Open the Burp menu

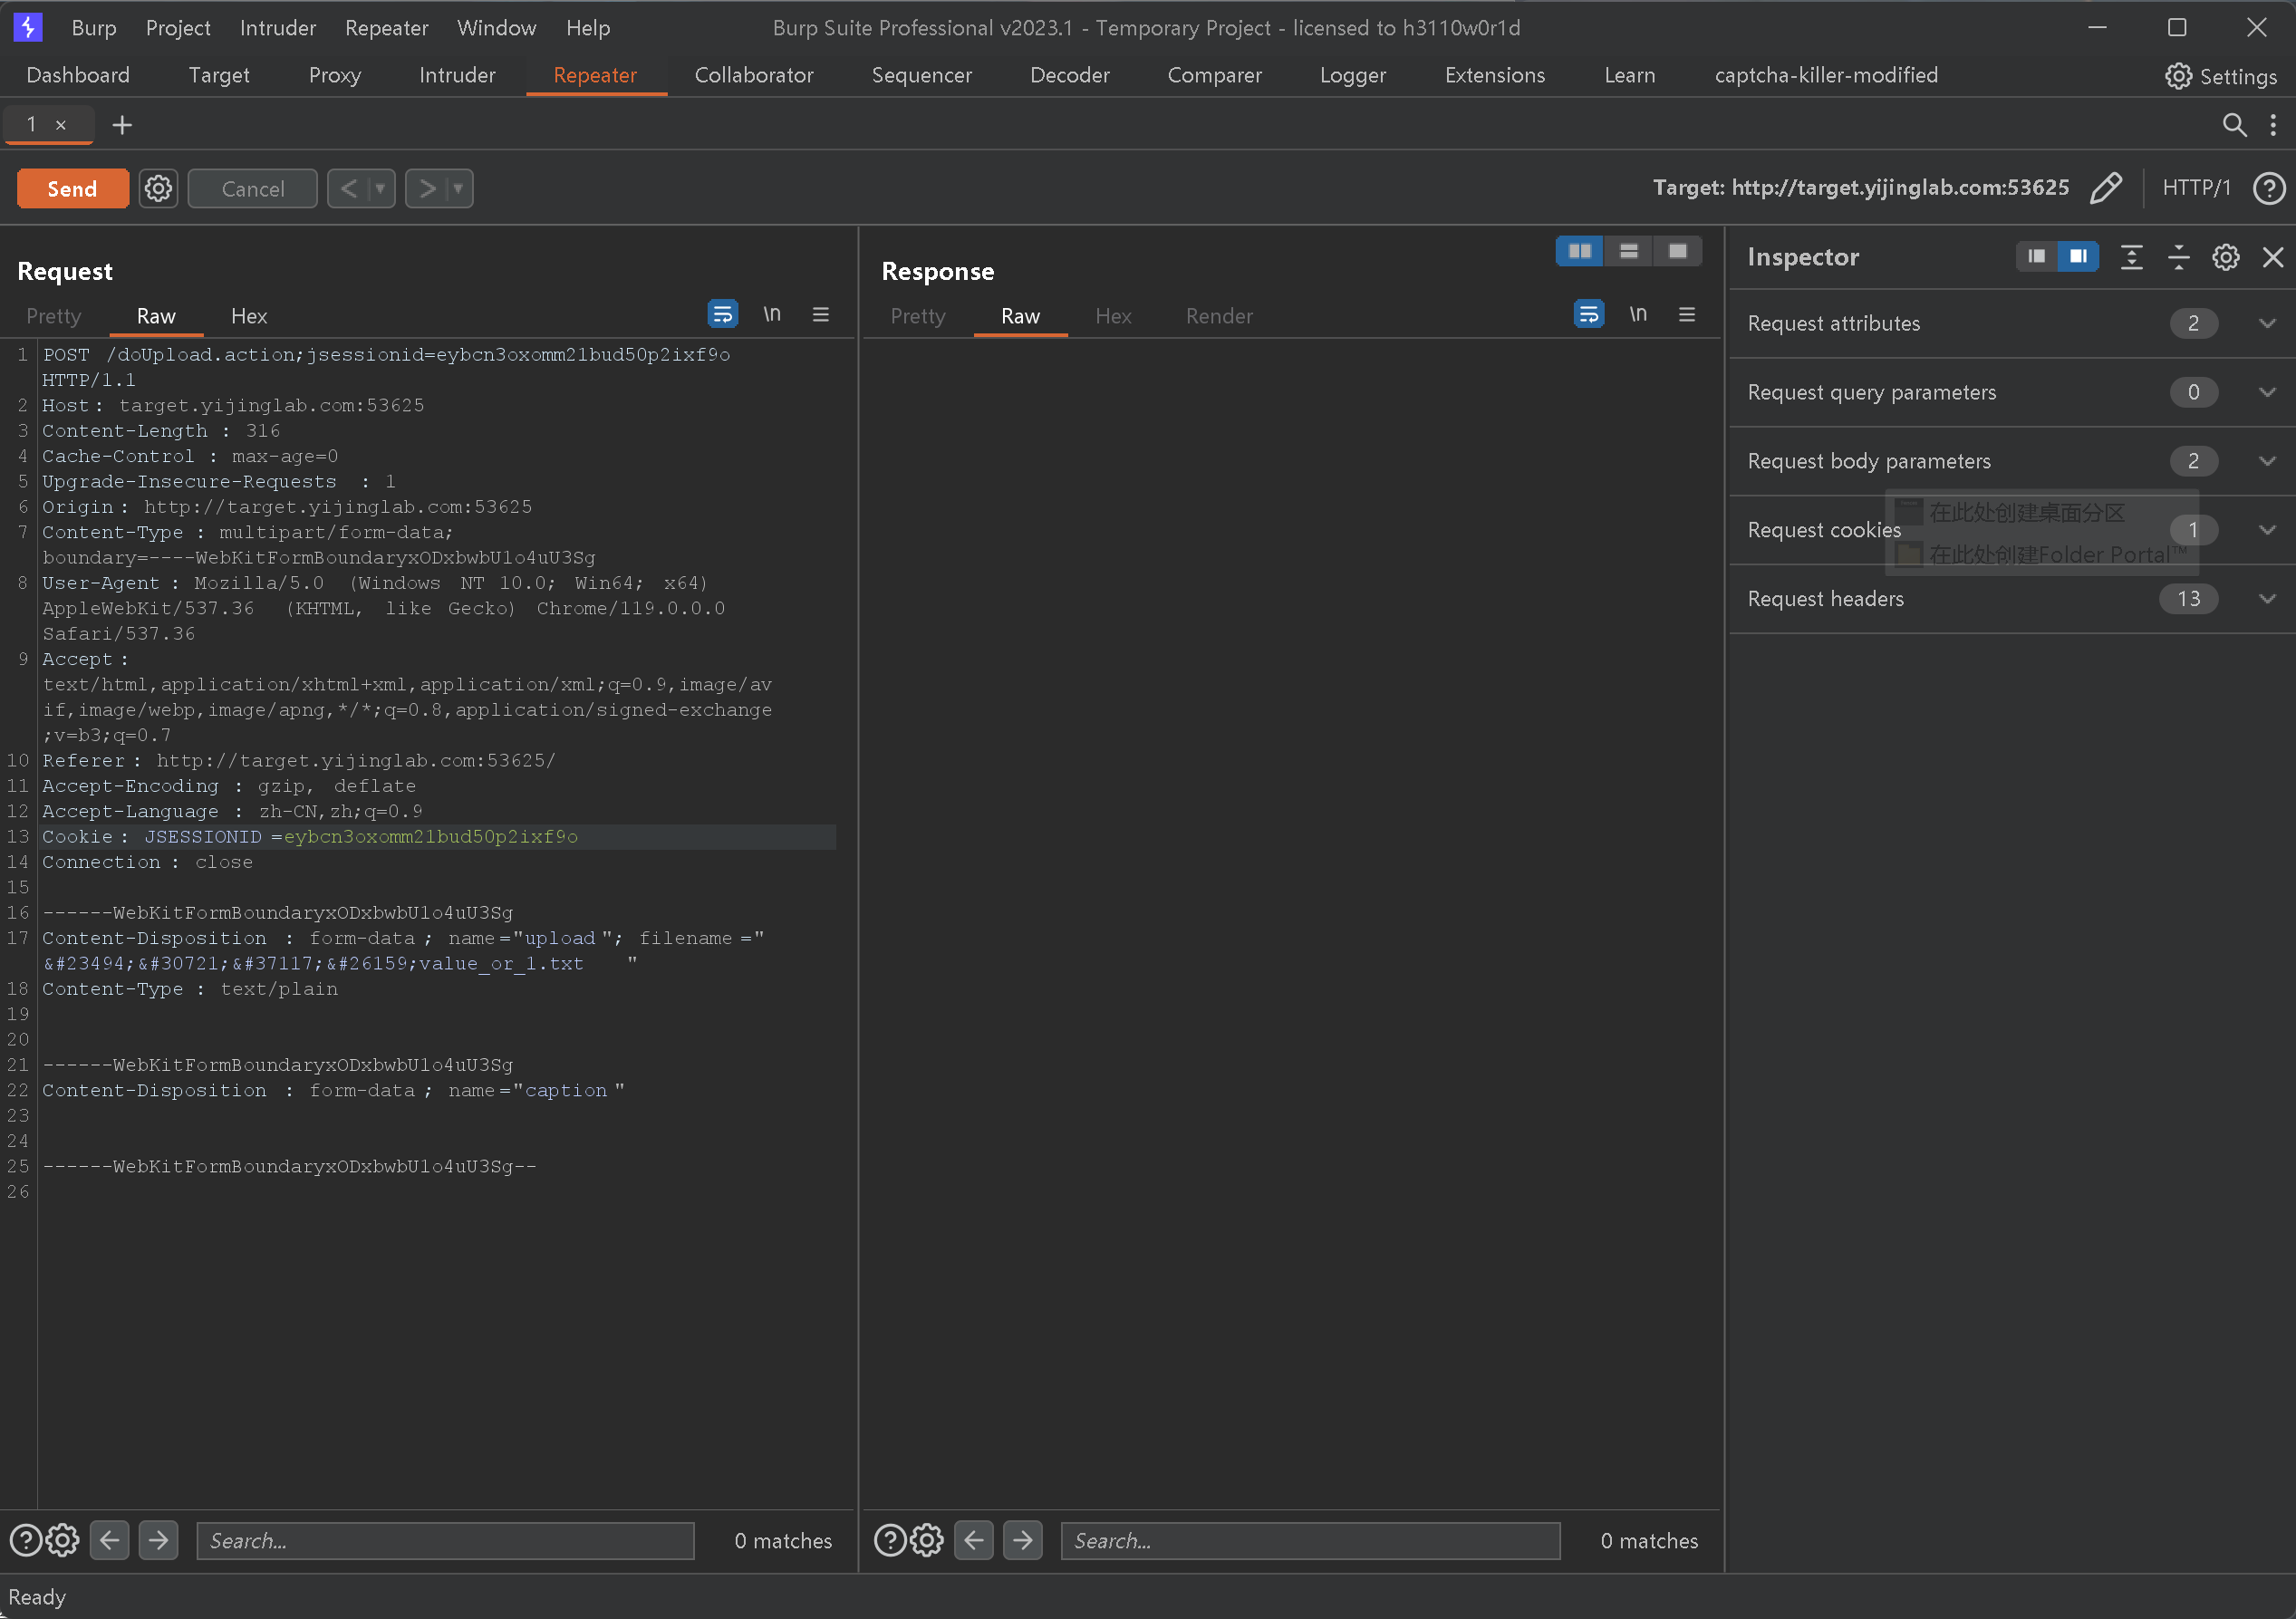pyautogui.click(x=94, y=28)
